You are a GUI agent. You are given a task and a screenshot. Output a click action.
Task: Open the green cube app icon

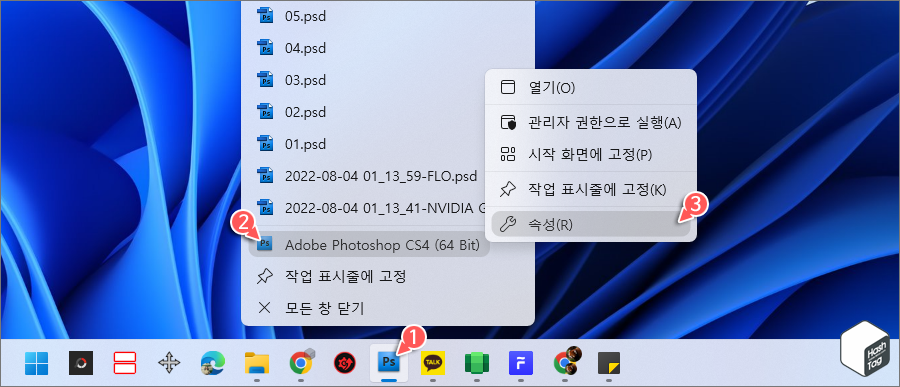(477, 363)
